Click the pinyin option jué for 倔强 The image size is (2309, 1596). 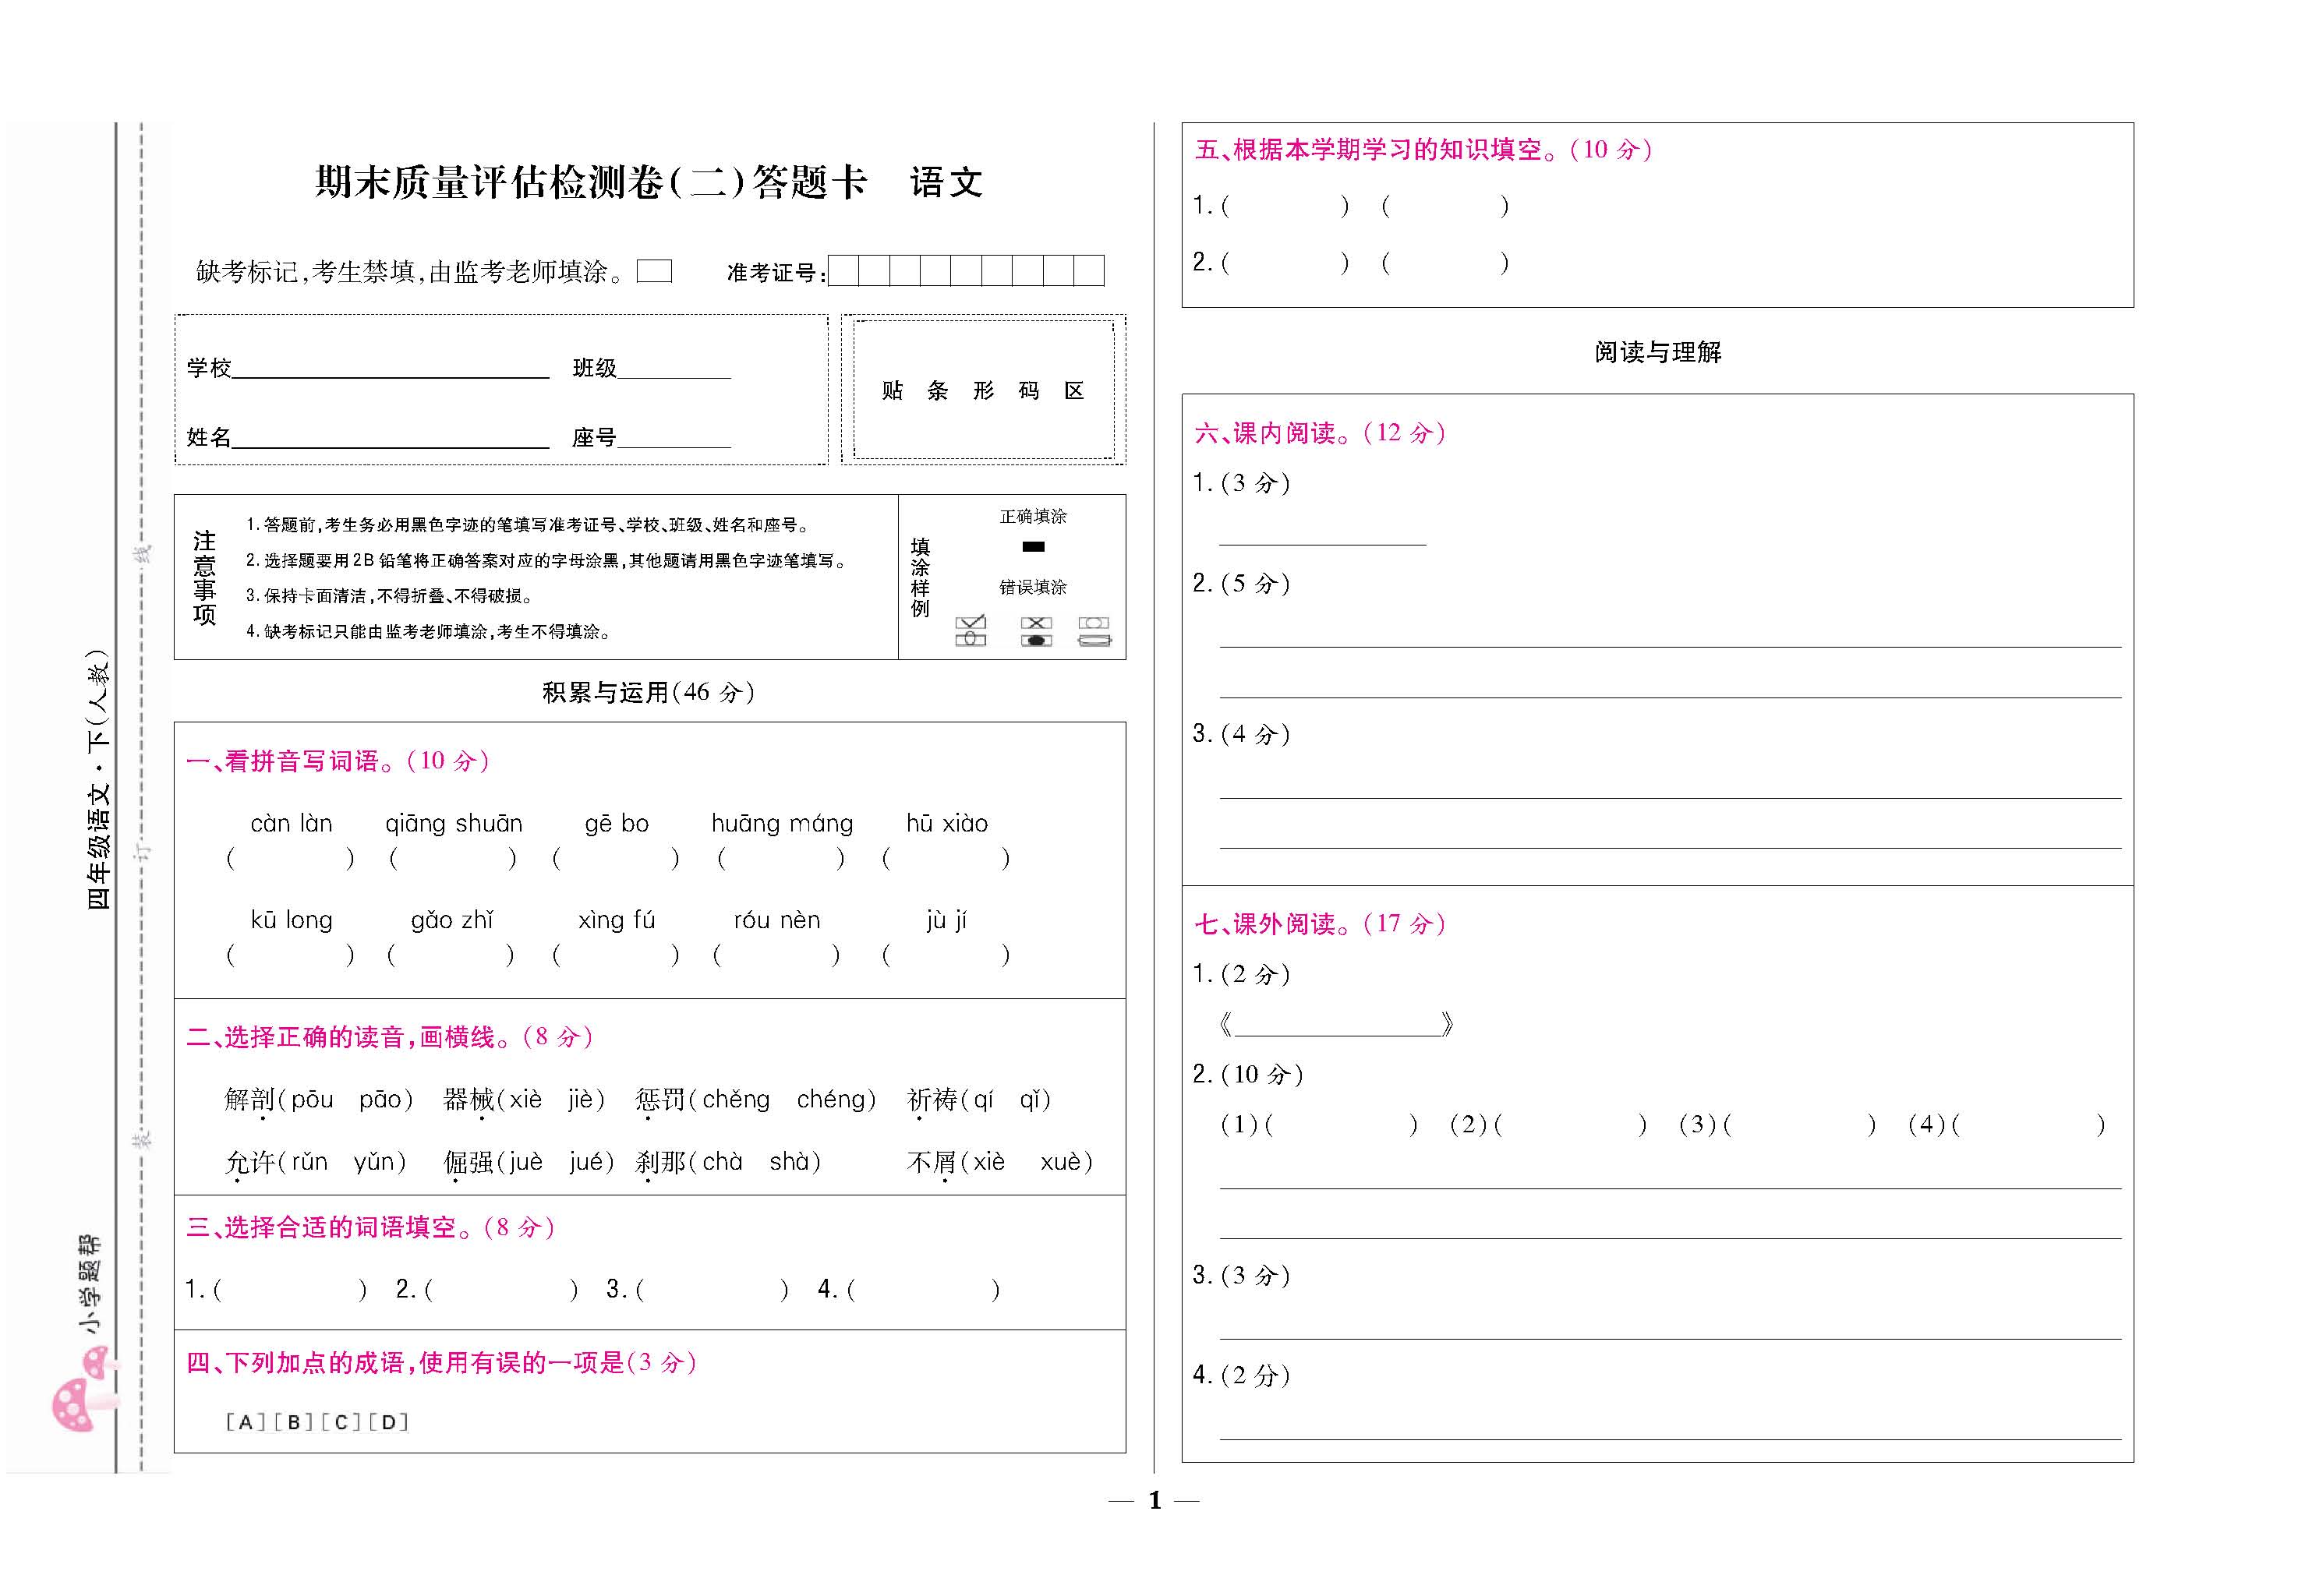tap(588, 1161)
